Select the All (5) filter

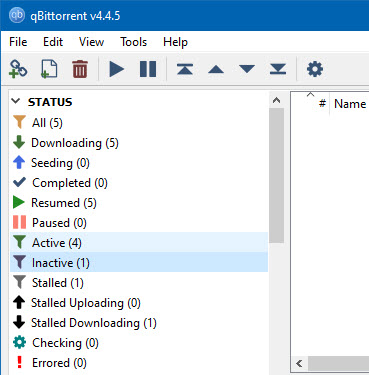(139, 123)
